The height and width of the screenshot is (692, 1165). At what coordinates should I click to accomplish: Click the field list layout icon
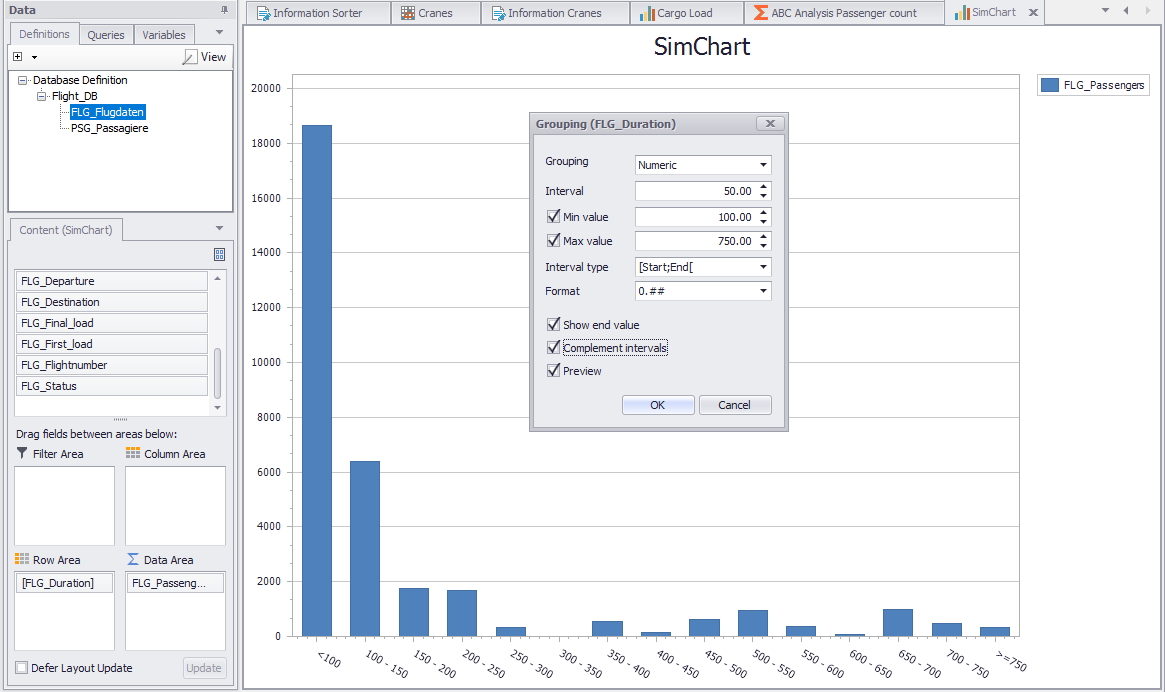tap(220, 254)
